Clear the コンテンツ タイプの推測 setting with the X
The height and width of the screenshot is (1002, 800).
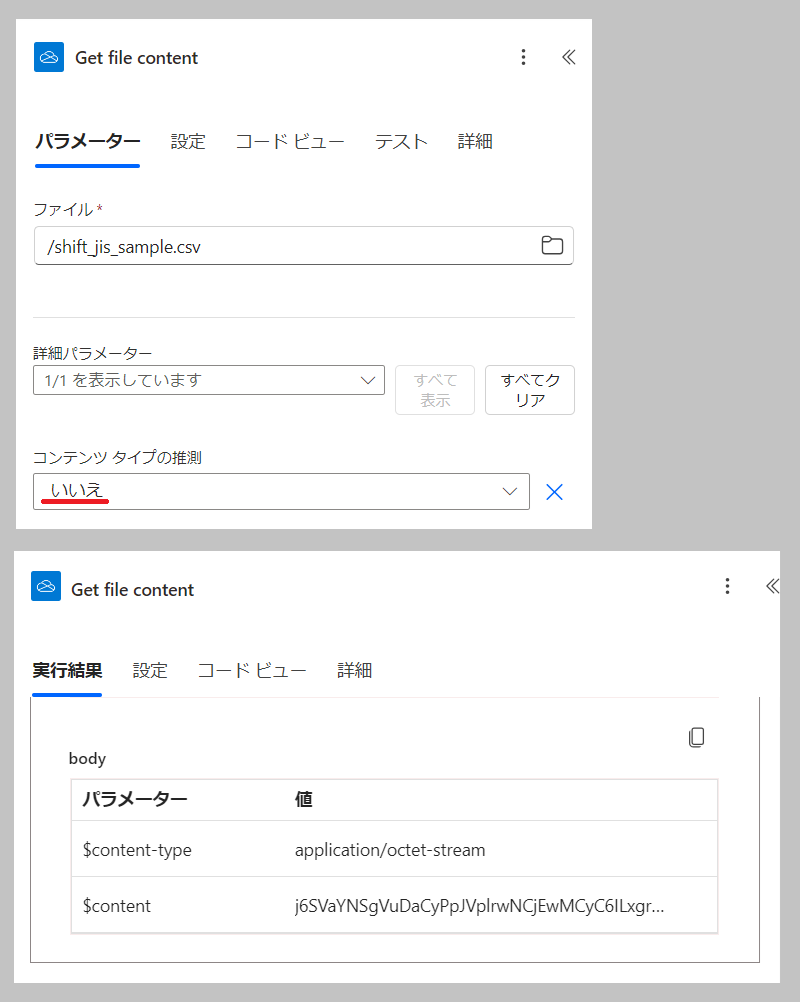pos(555,491)
